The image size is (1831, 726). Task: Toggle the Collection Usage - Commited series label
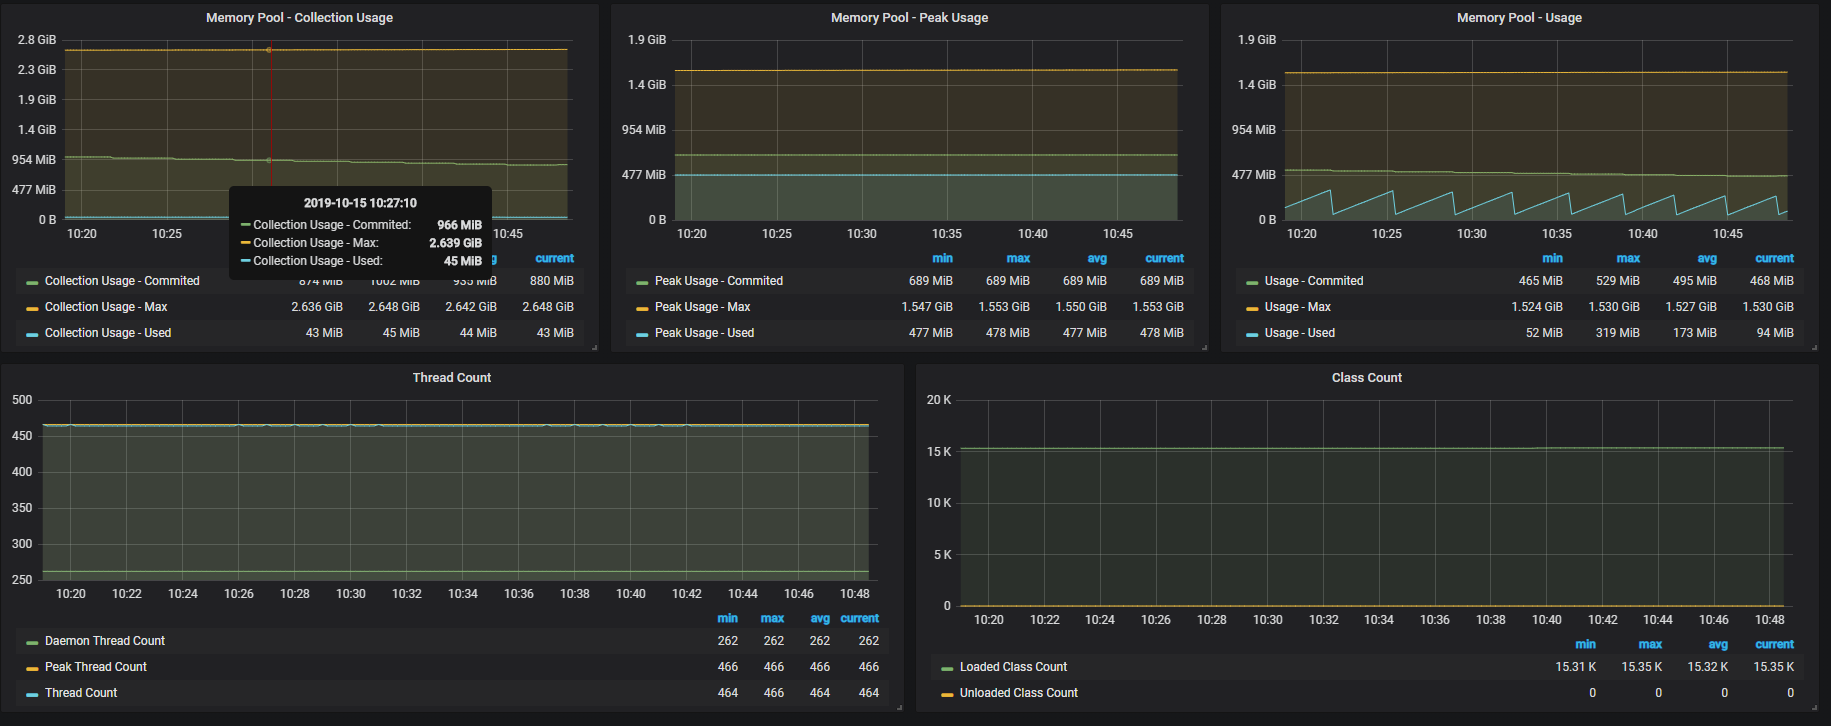click(122, 281)
